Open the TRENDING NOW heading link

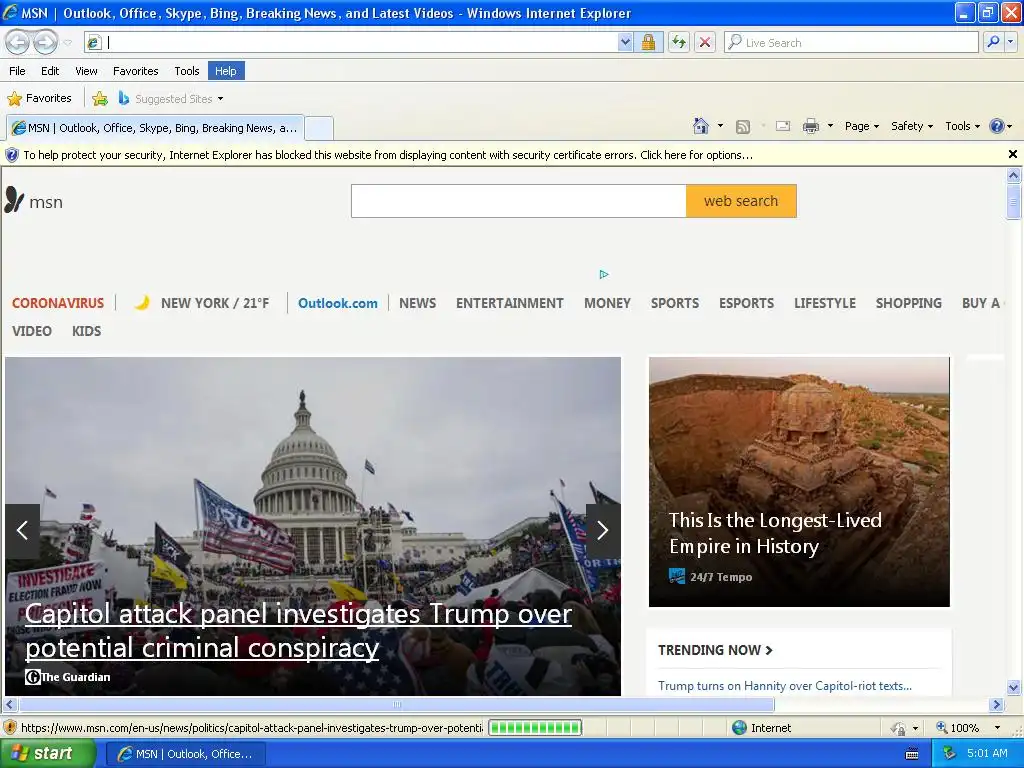[715, 650]
